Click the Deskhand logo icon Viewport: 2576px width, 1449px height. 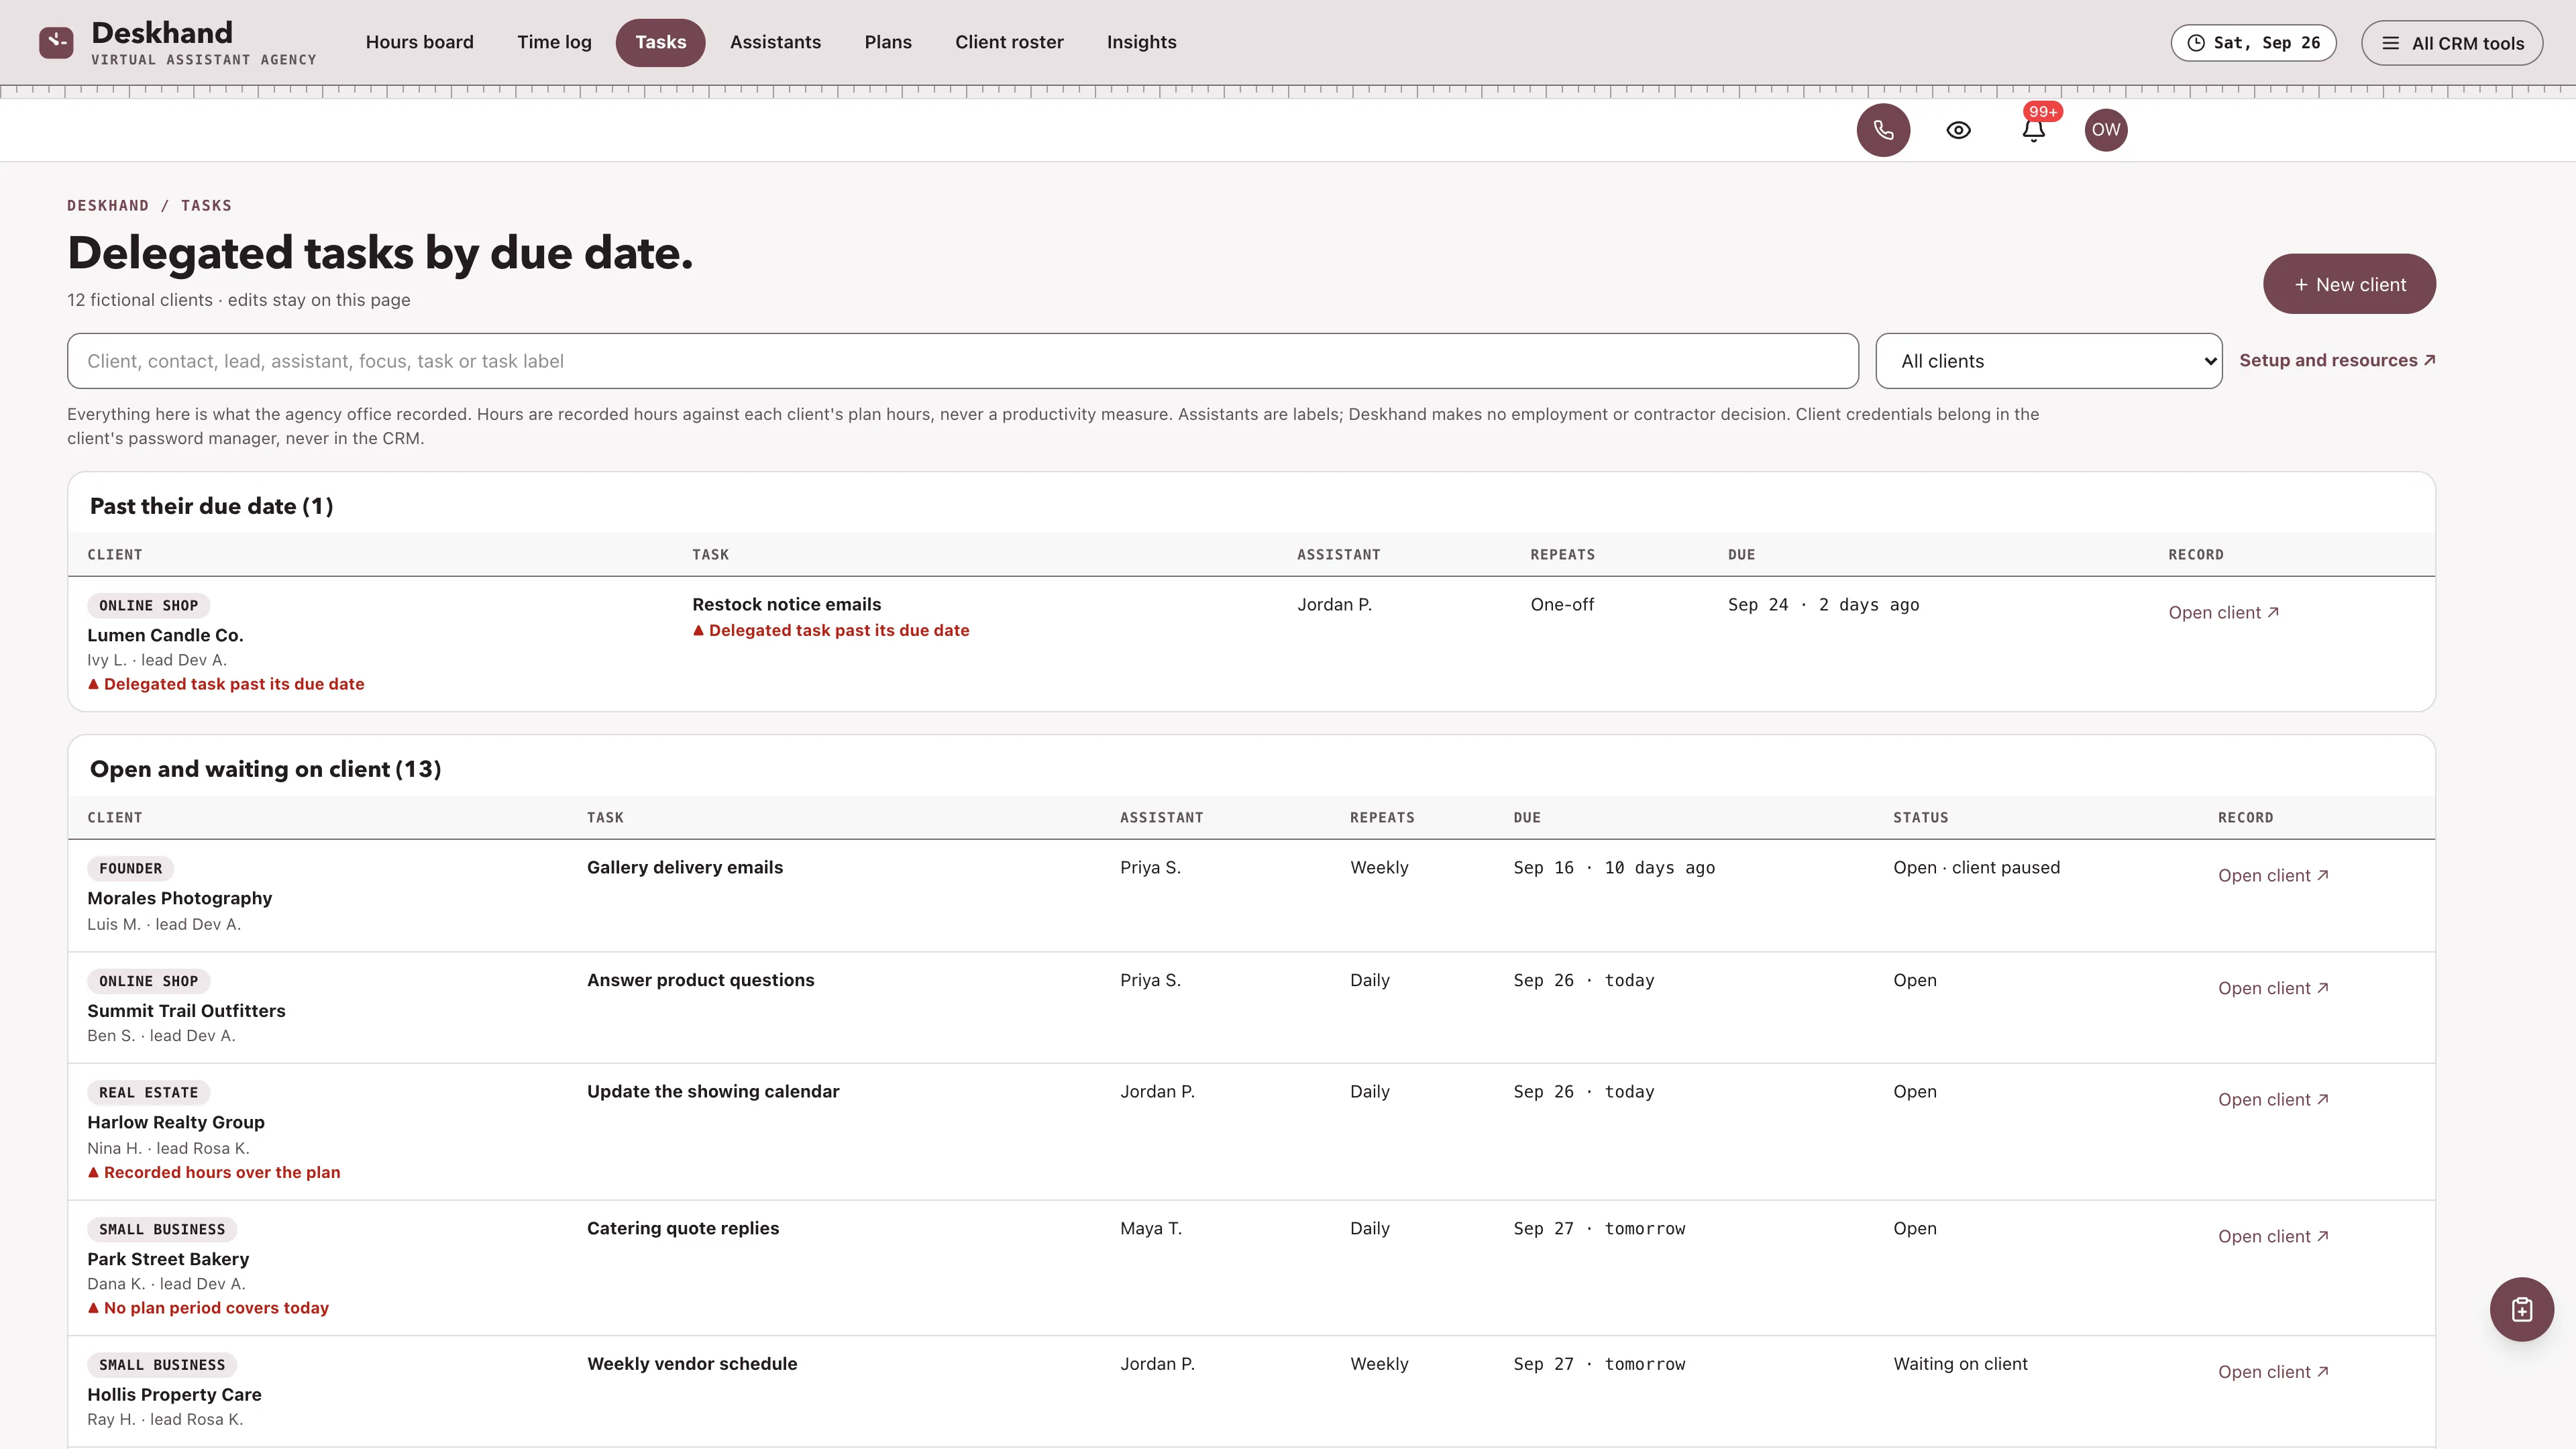[x=56, y=42]
